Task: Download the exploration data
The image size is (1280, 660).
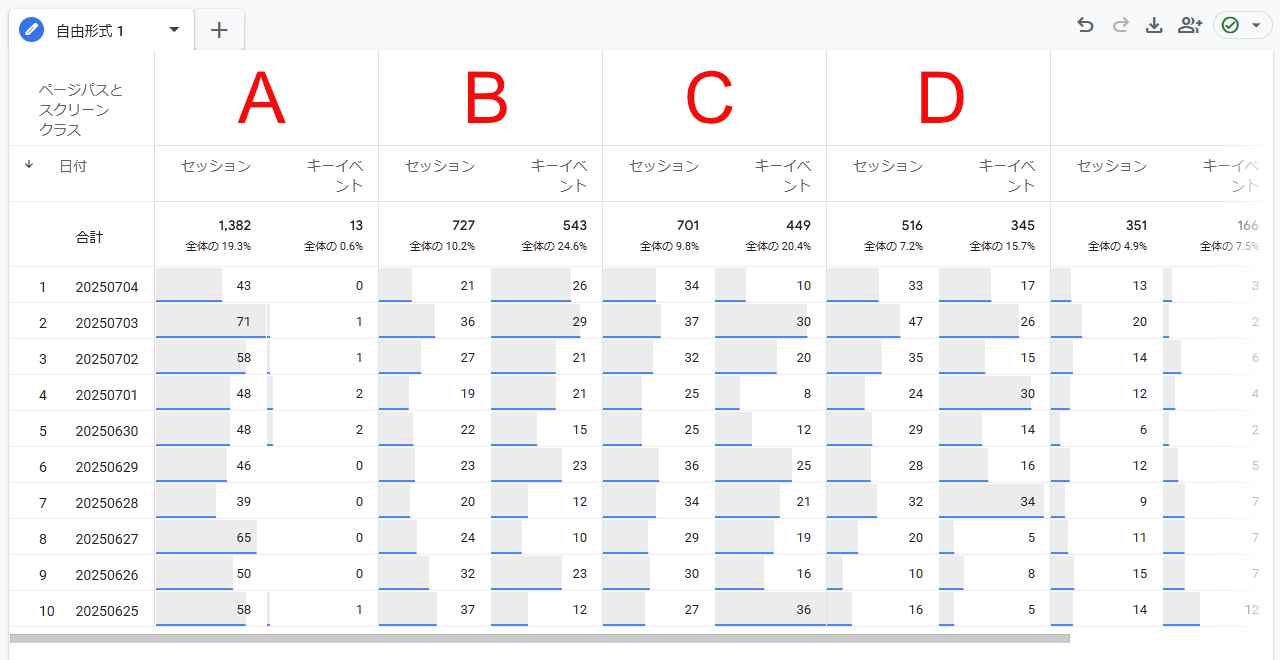Action: 1154,26
